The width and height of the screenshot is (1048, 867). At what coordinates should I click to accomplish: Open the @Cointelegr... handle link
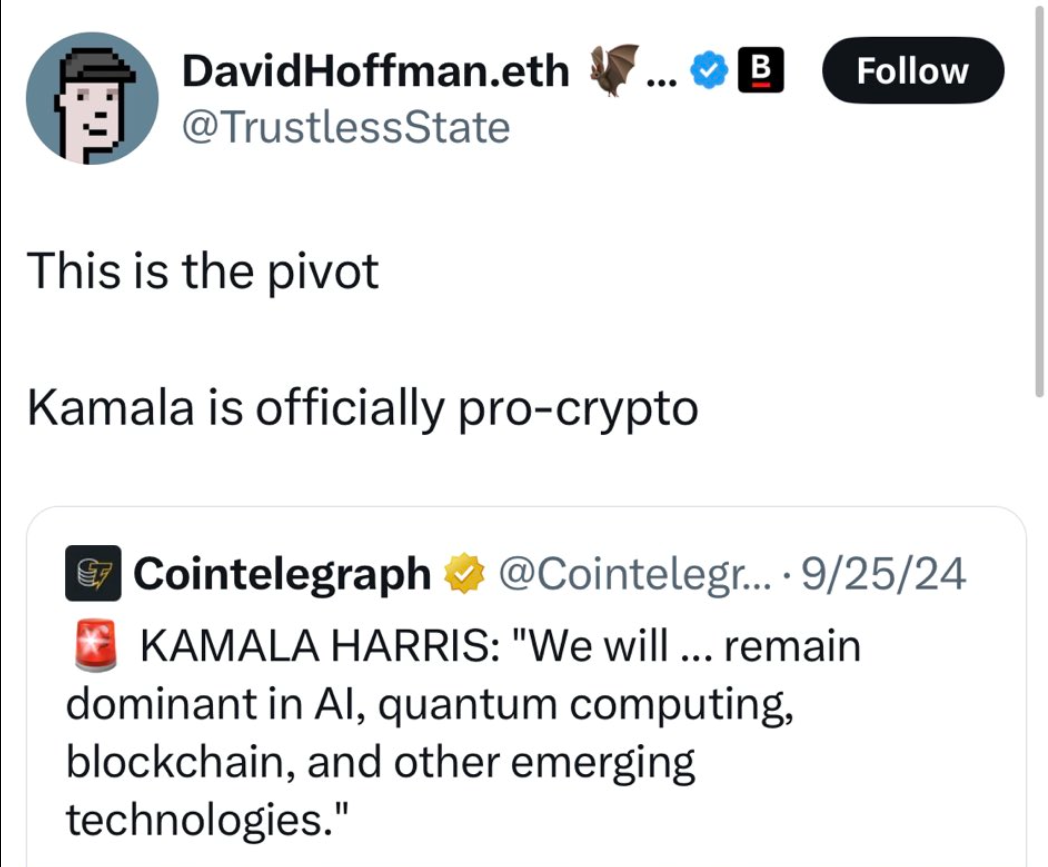634,574
